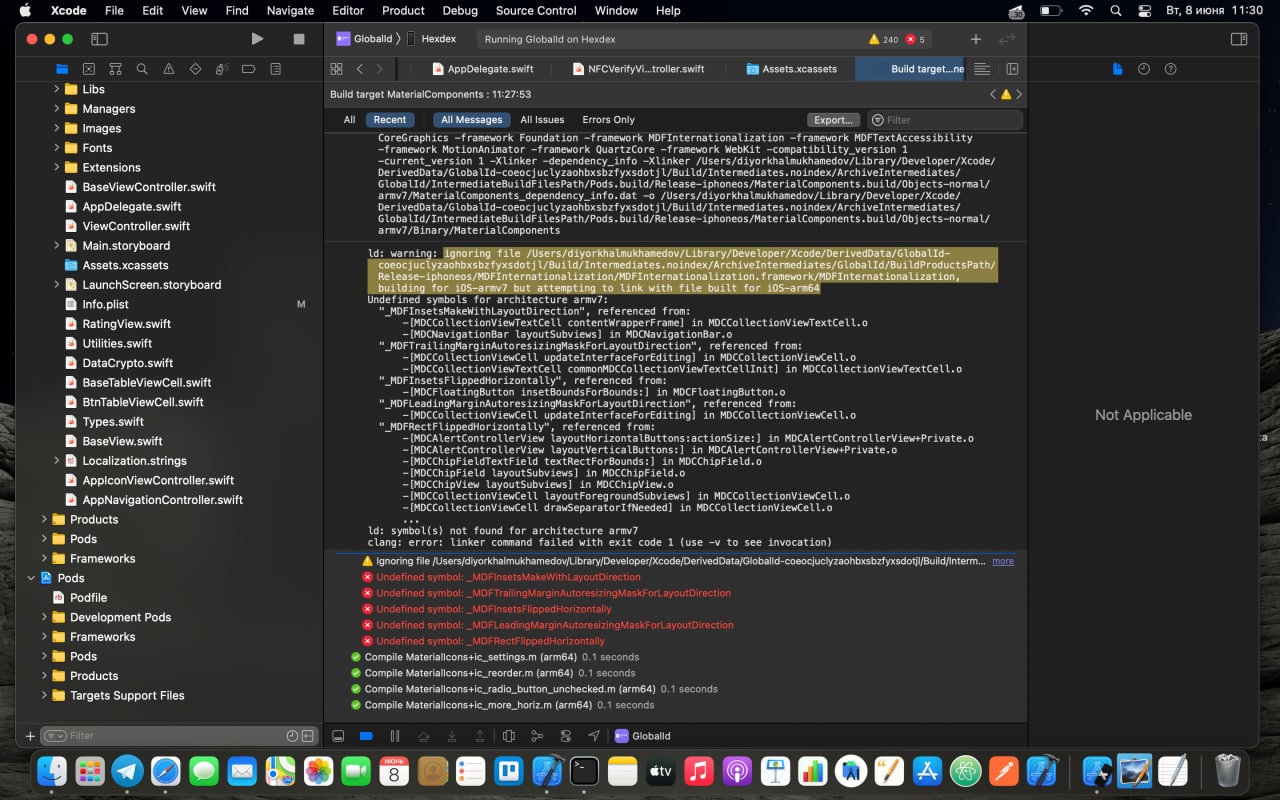Open the Source Control menu
This screenshot has width=1280, height=800.
[536, 11]
